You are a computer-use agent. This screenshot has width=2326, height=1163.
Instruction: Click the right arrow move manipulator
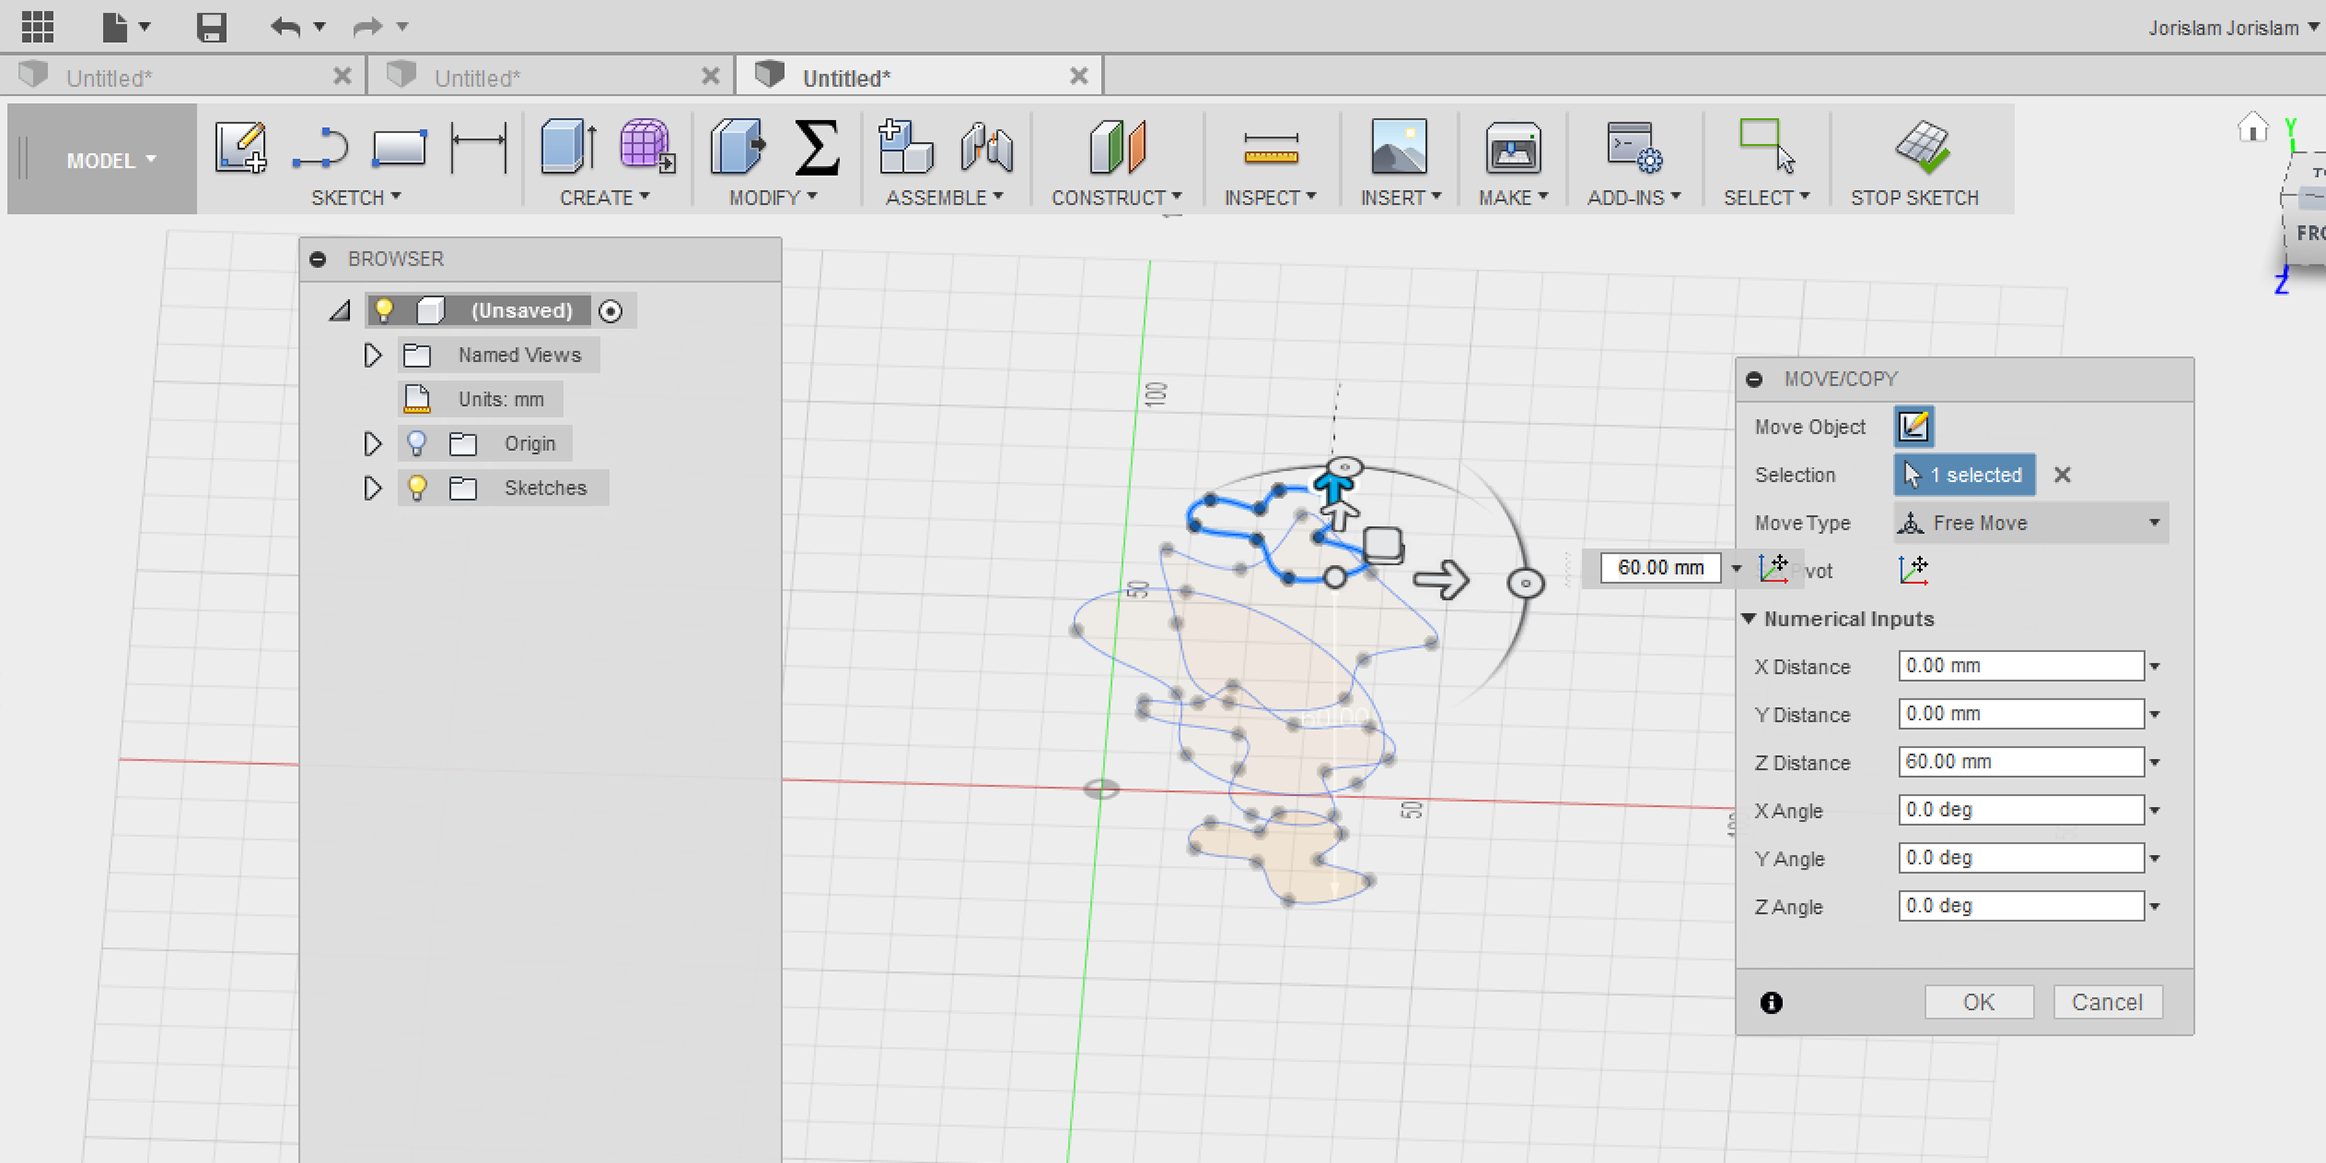(1441, 579)
